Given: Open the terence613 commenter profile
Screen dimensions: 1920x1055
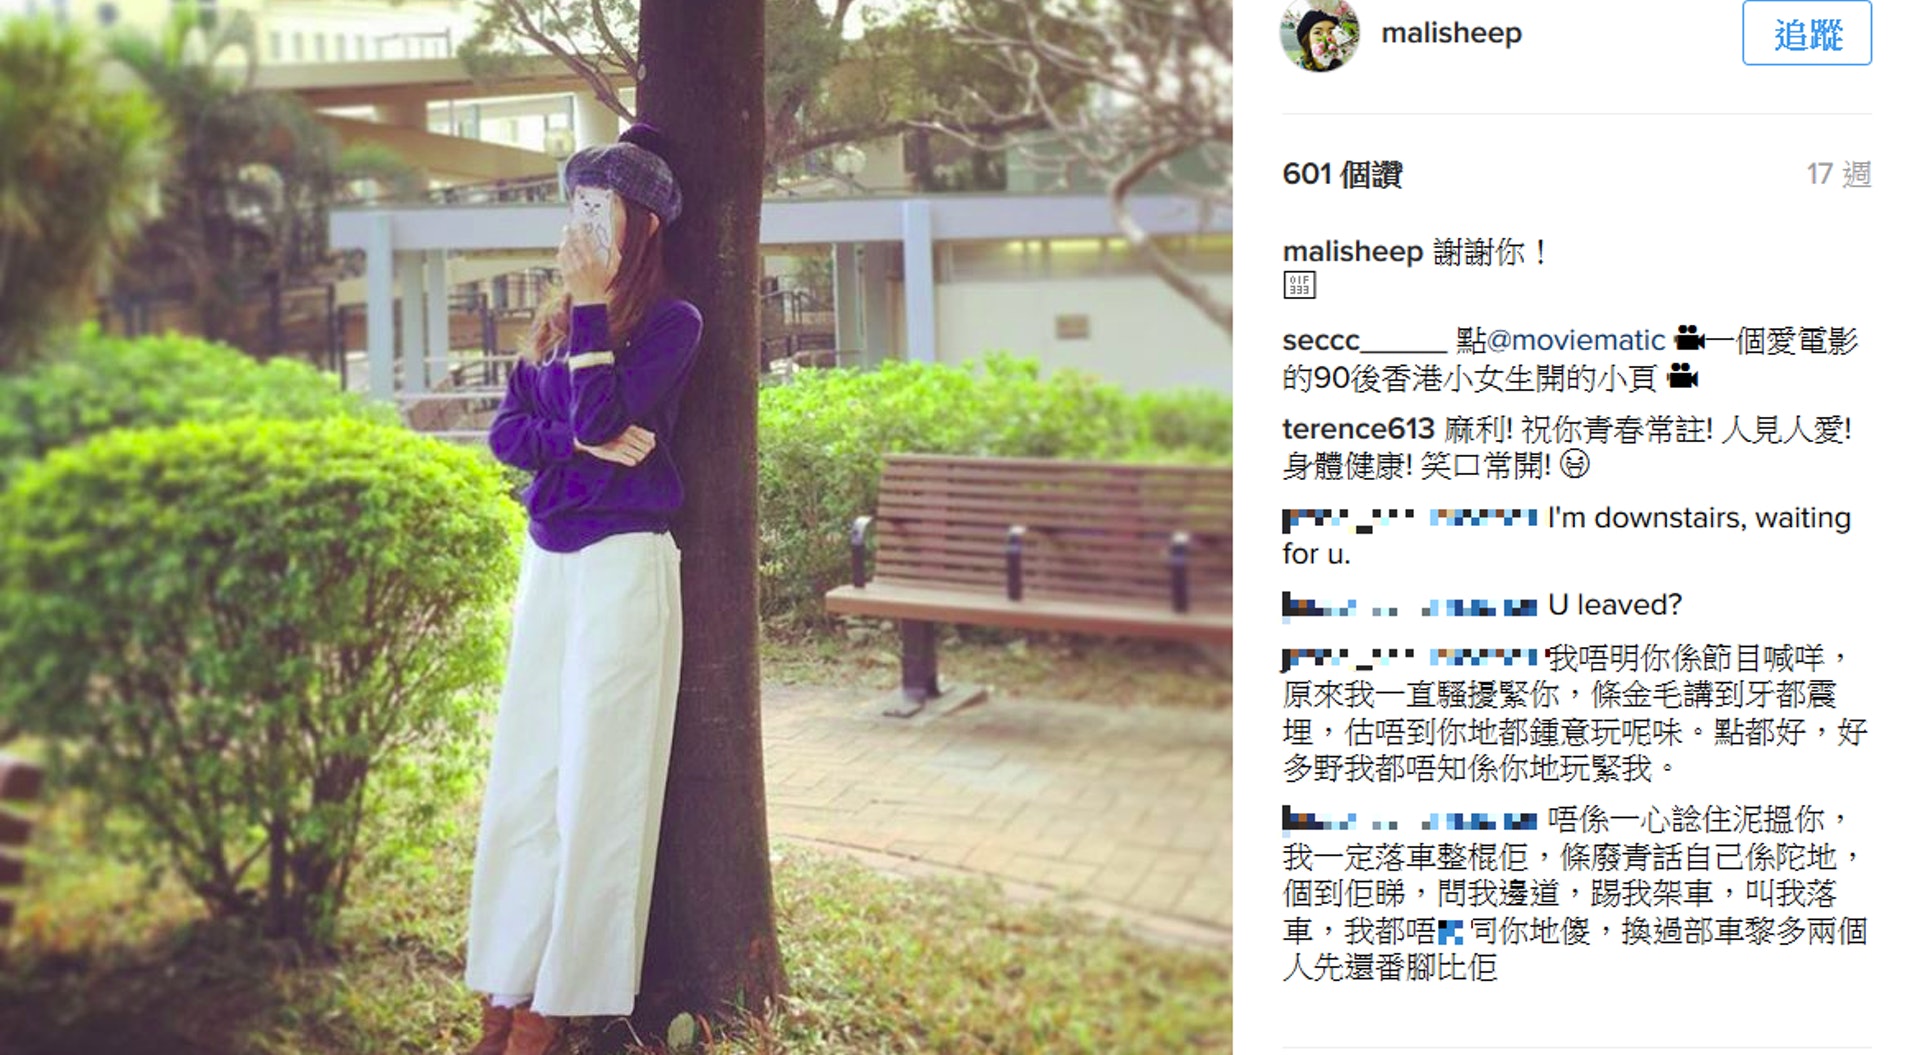Looking at the screenshot, I should coord(1358,430).
